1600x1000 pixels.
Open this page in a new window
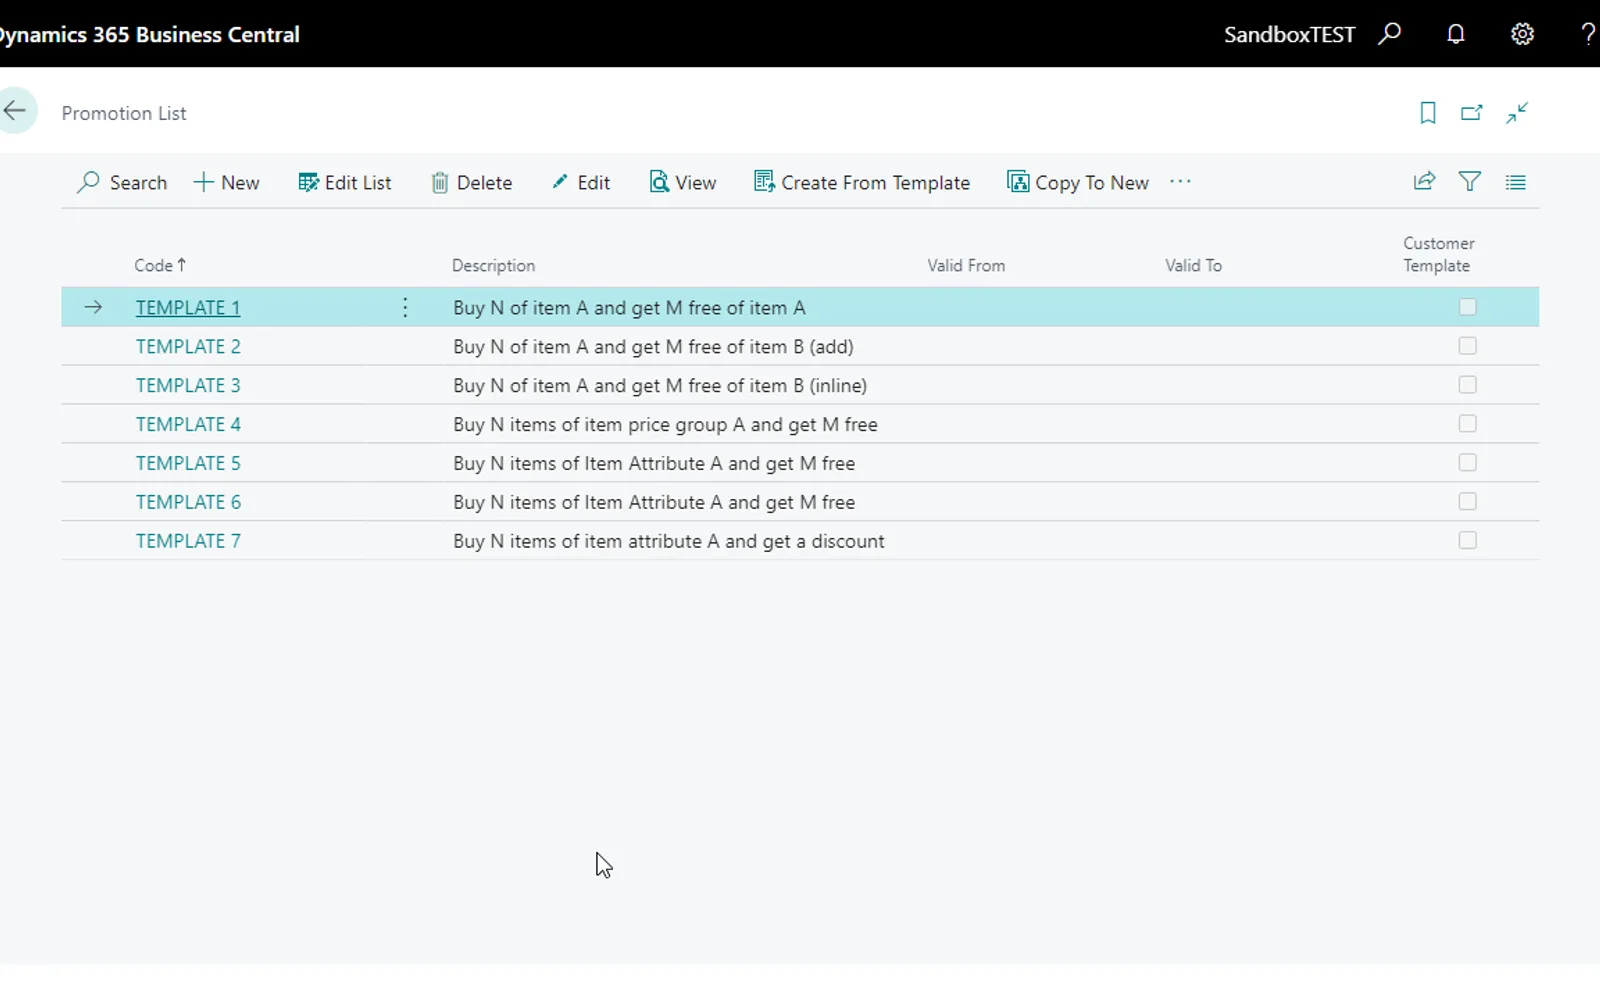click(x=1472, y=113)
